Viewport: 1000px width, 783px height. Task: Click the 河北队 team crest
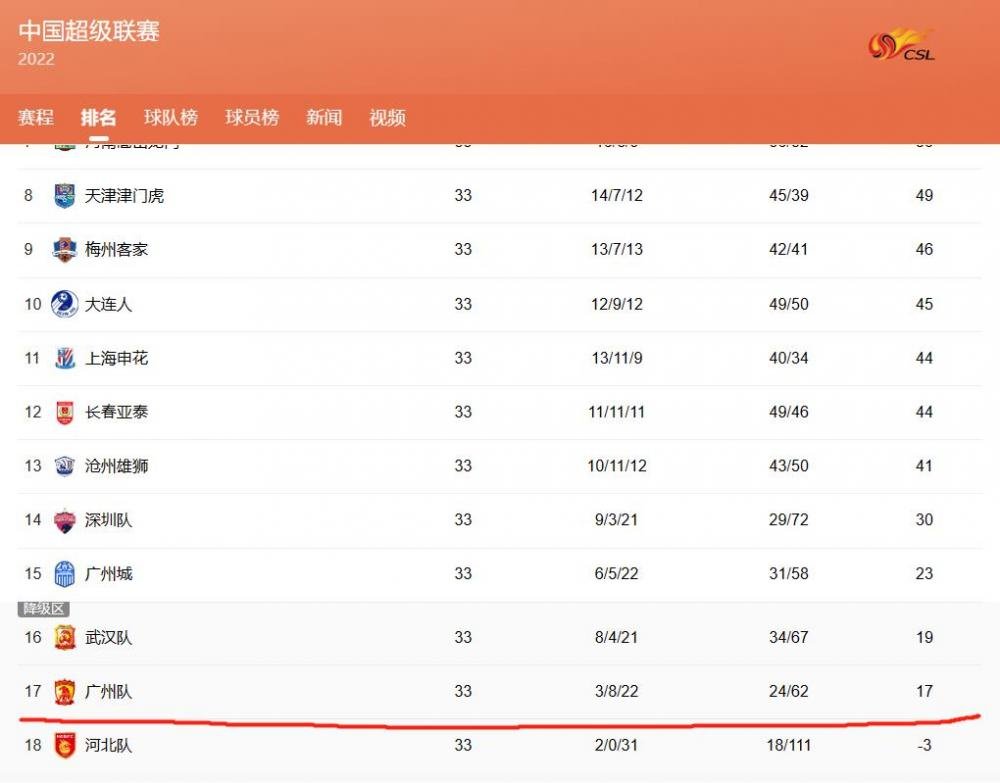point(64,745)
